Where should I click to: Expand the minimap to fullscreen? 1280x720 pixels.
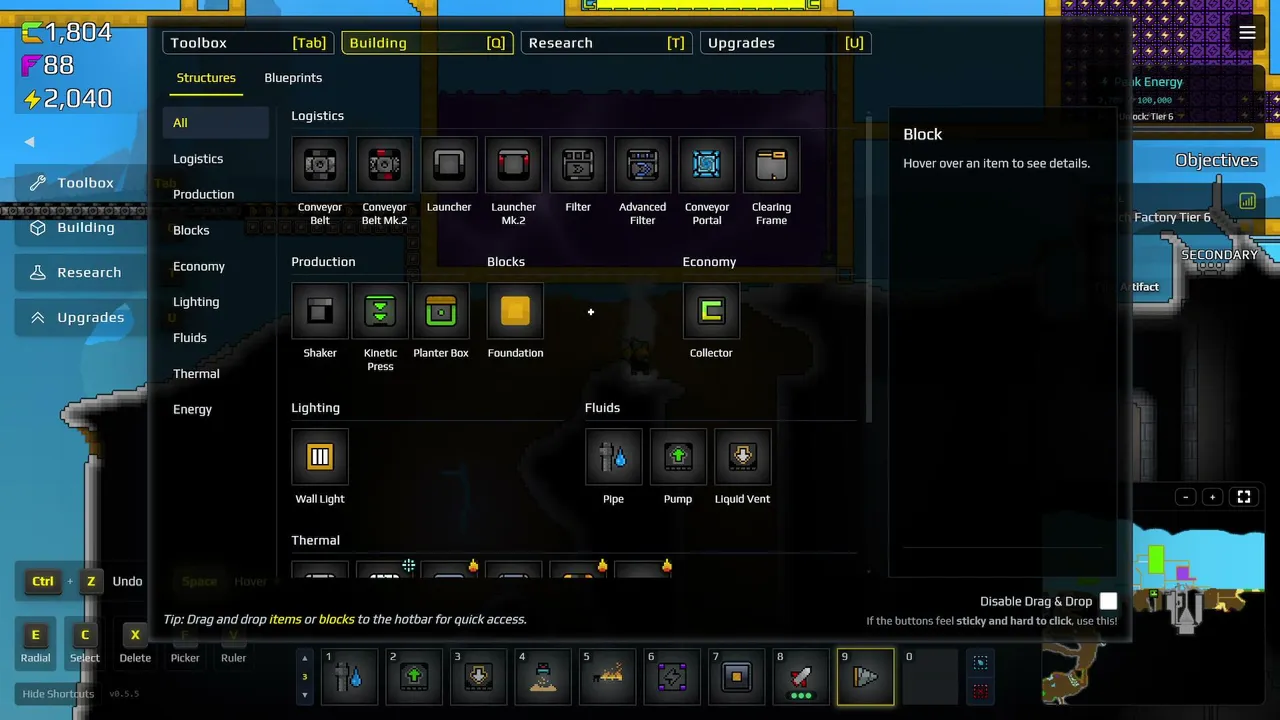tap(1244, 497)
